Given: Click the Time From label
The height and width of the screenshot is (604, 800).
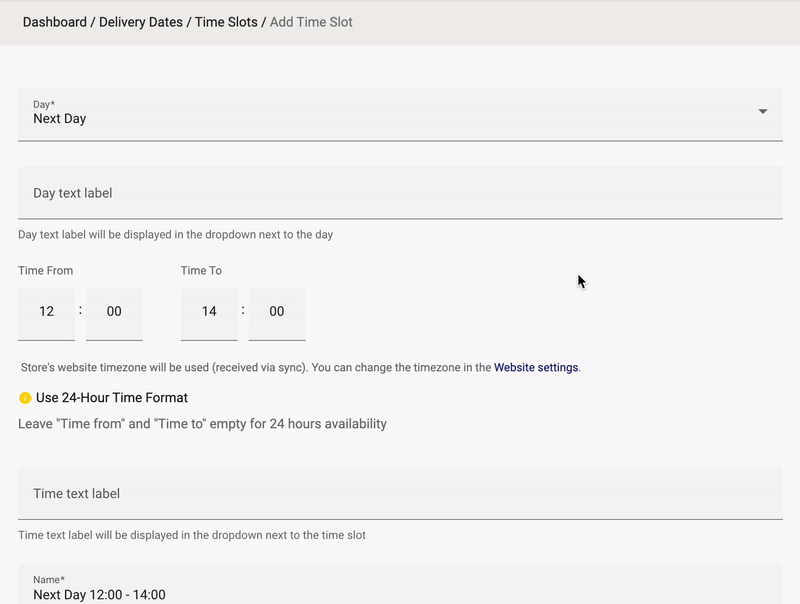Looking at the screenshot, I should point(45,270).
